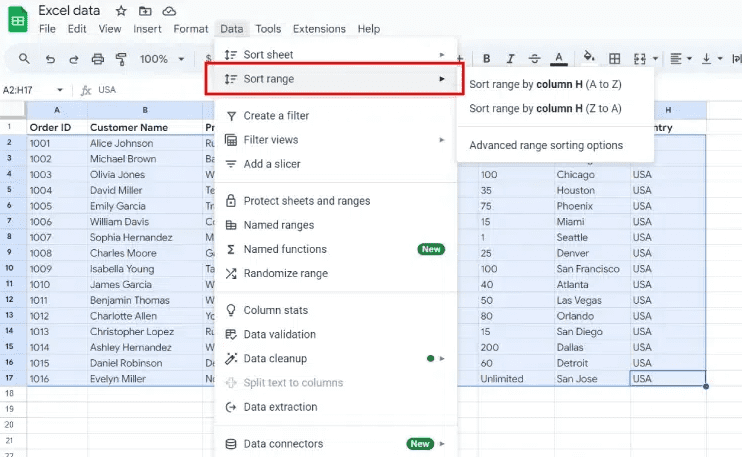Screen dimensions: 742x457
Task: Click the fill color paint bucket
Action: (589, 59)
